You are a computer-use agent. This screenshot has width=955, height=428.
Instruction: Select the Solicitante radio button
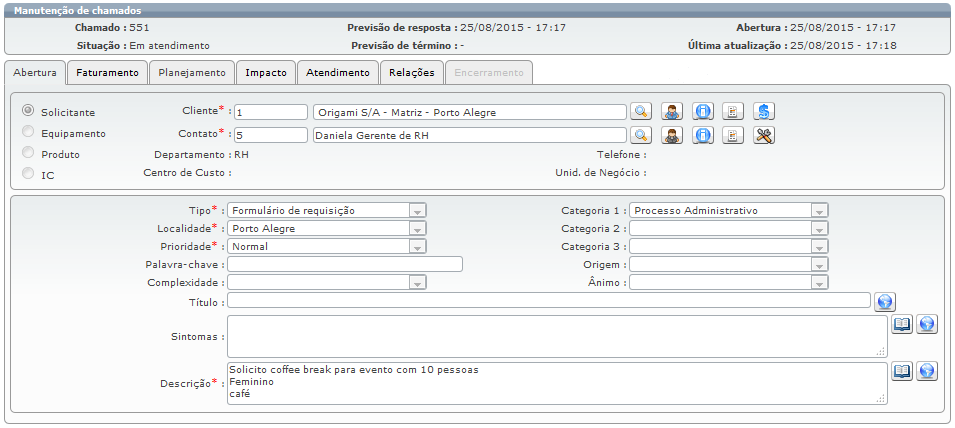tap(28, 111)
